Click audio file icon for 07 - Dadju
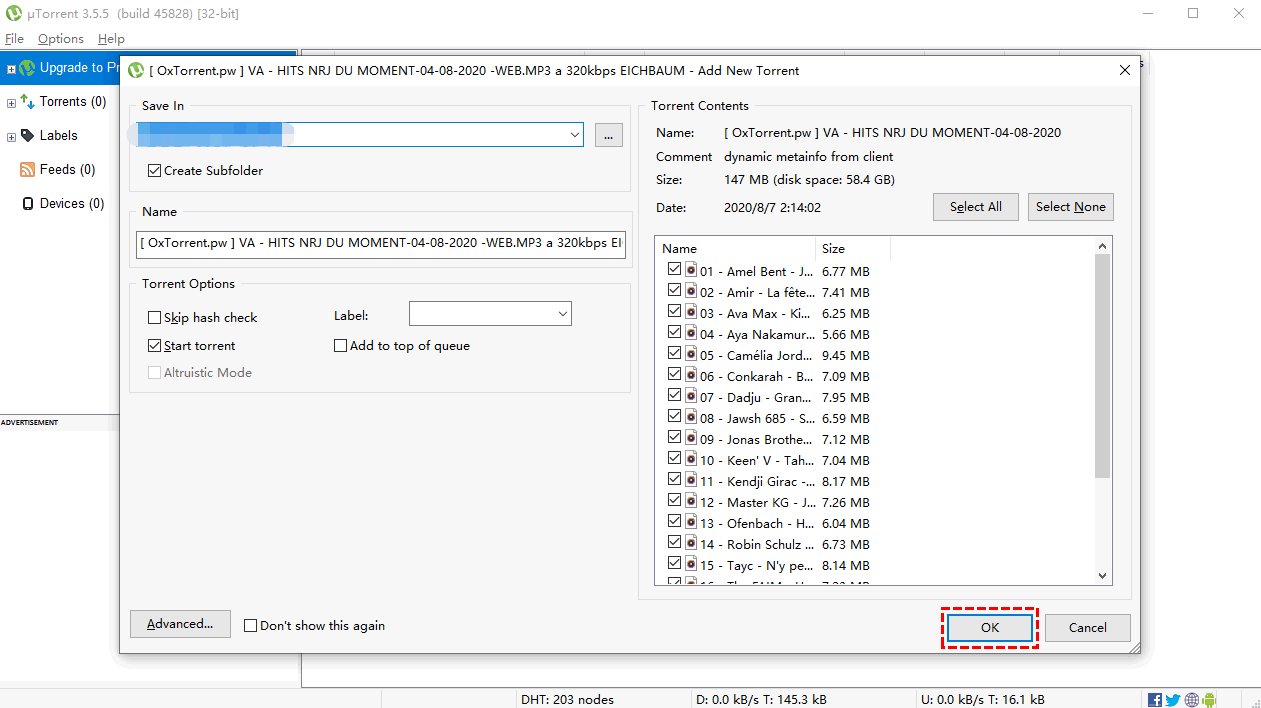The image size is (1261, 708). pos(691,396)
